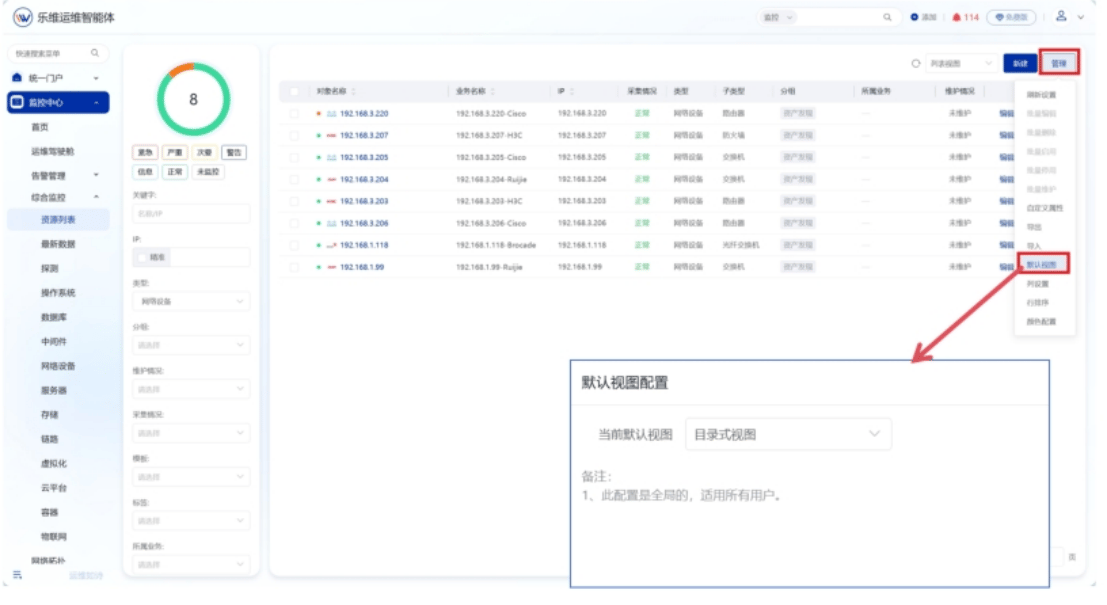Check the row checkbox for 192.168.3.203
The image size is (1107, 605).
[x=294, y=201]
